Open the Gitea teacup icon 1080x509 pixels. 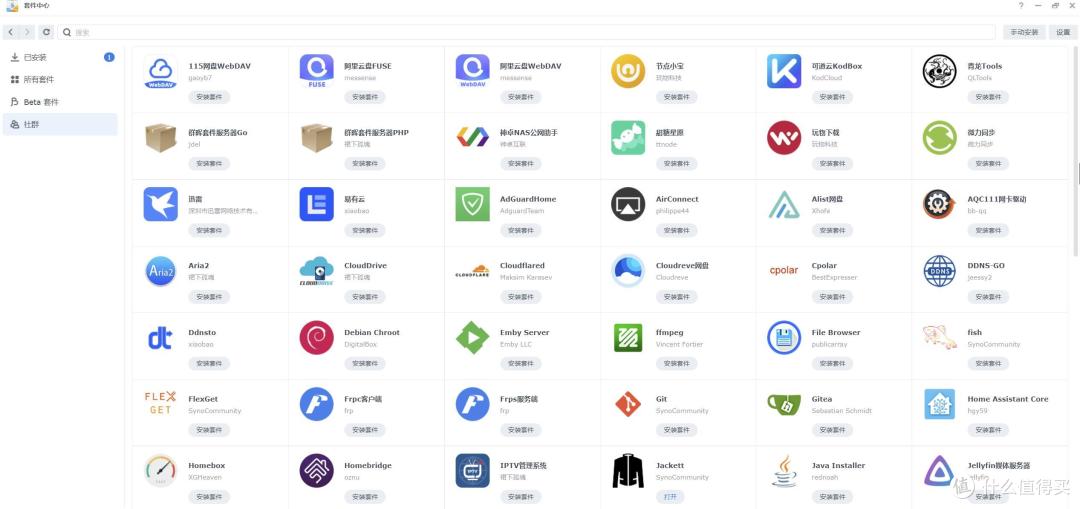tap(784, 404)
